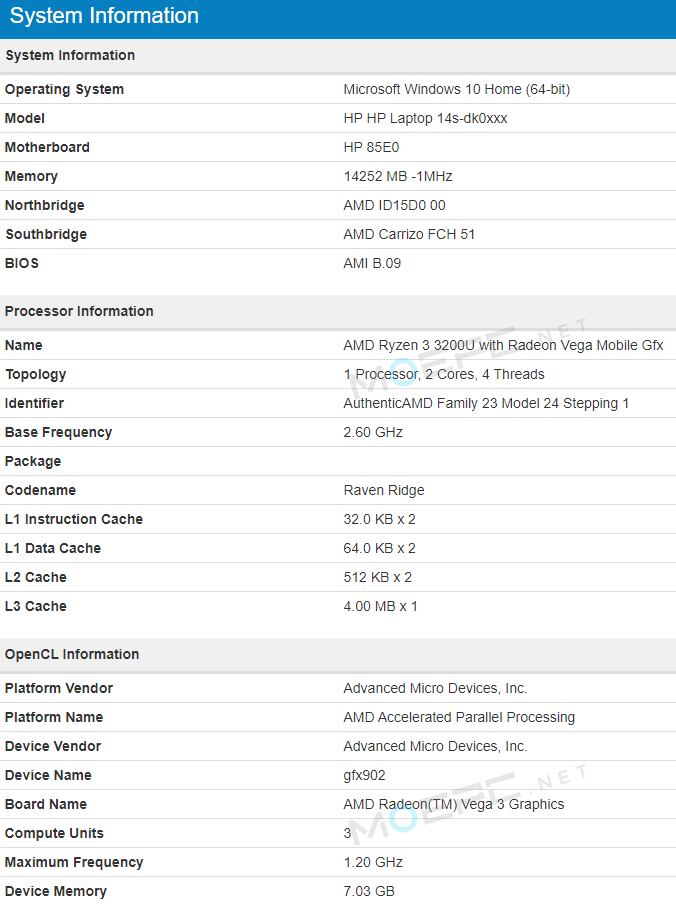The image size is (676, 912).
Task: Select 'AMD ID15D0 00' northbridge value
Action: (x=394, y=205)
